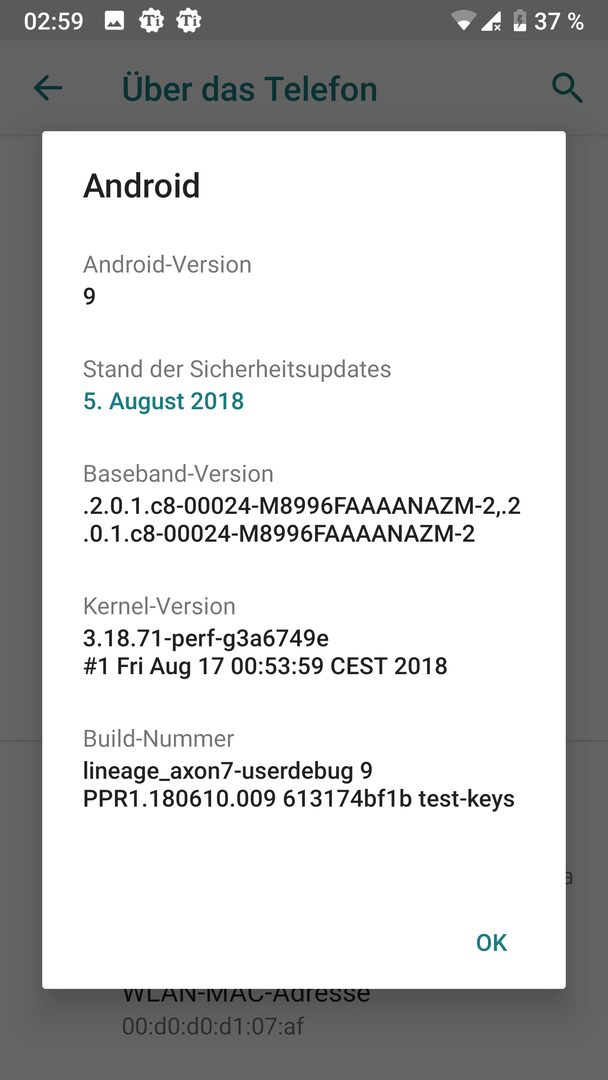Tap the image notification icon in status bar
The image size is (608, 1080).
tap(115, 20)
